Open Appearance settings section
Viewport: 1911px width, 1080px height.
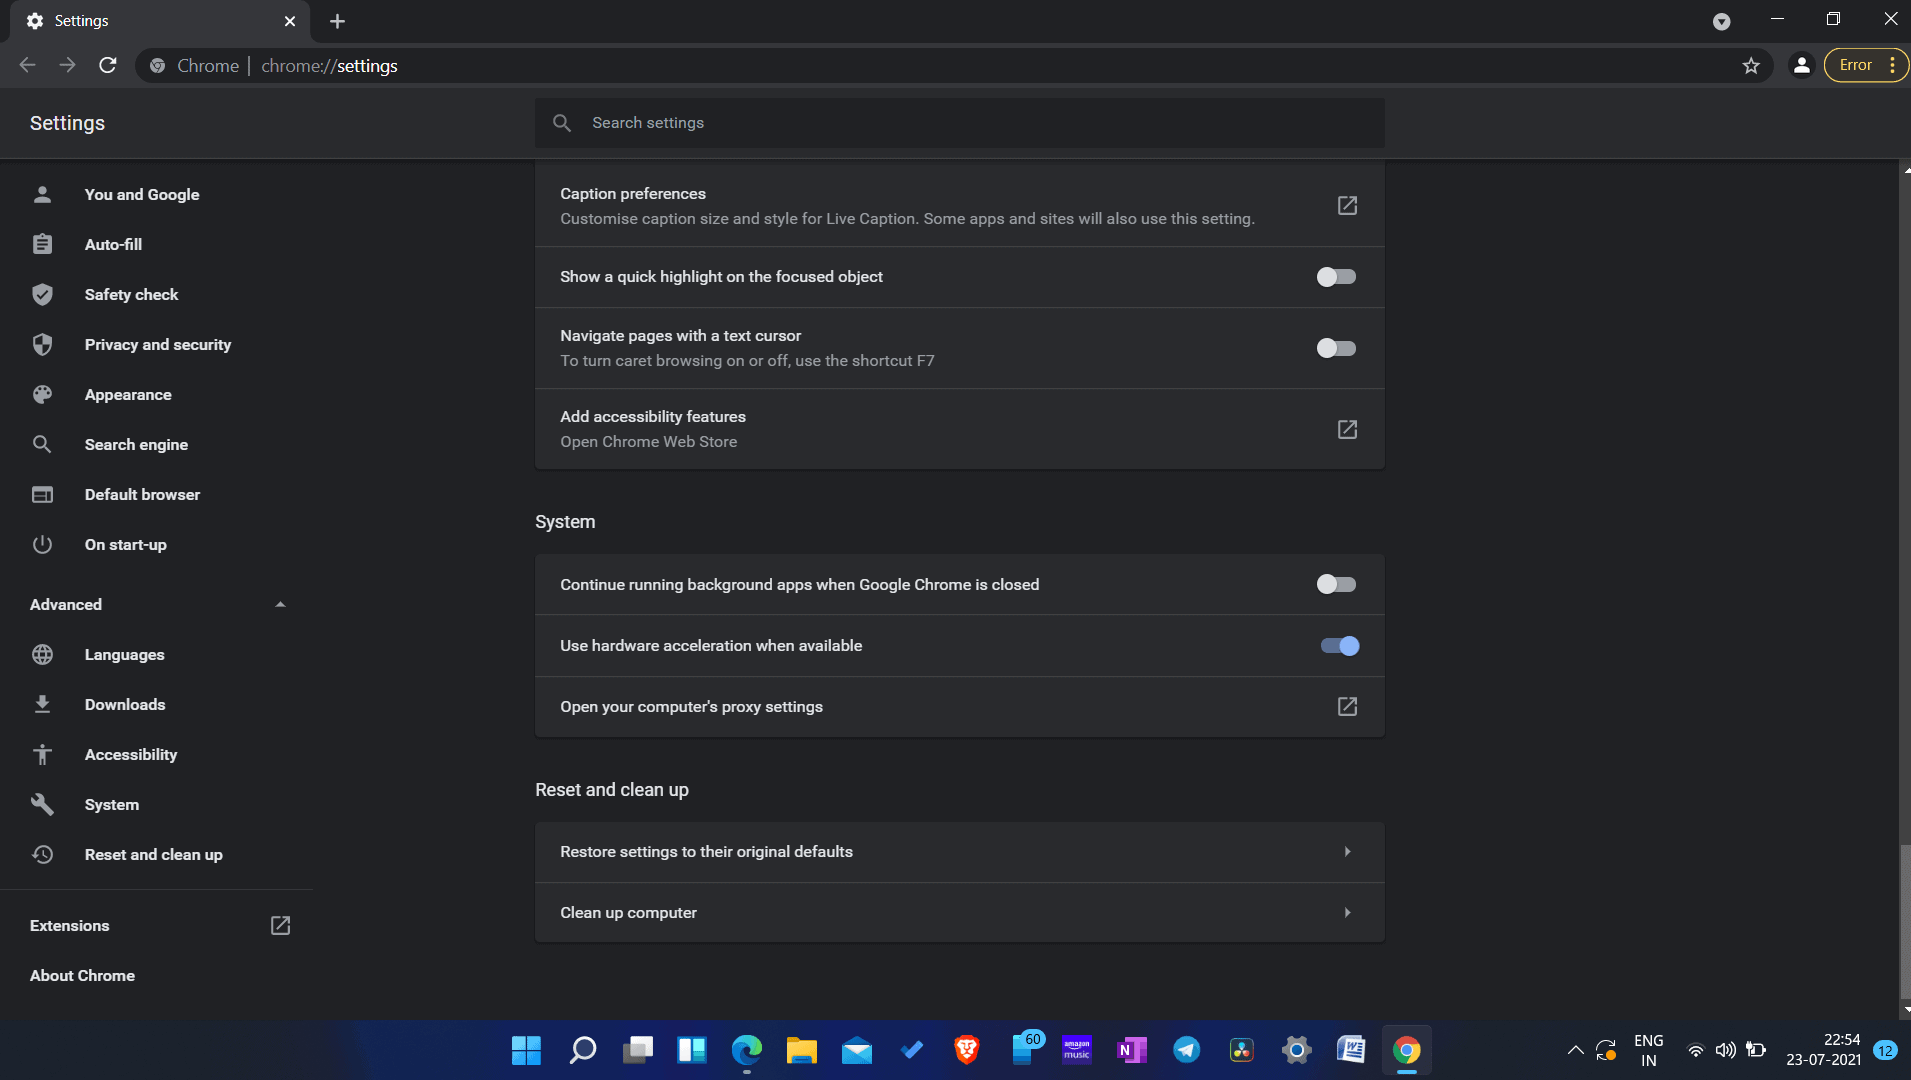[x=128, y=394]
